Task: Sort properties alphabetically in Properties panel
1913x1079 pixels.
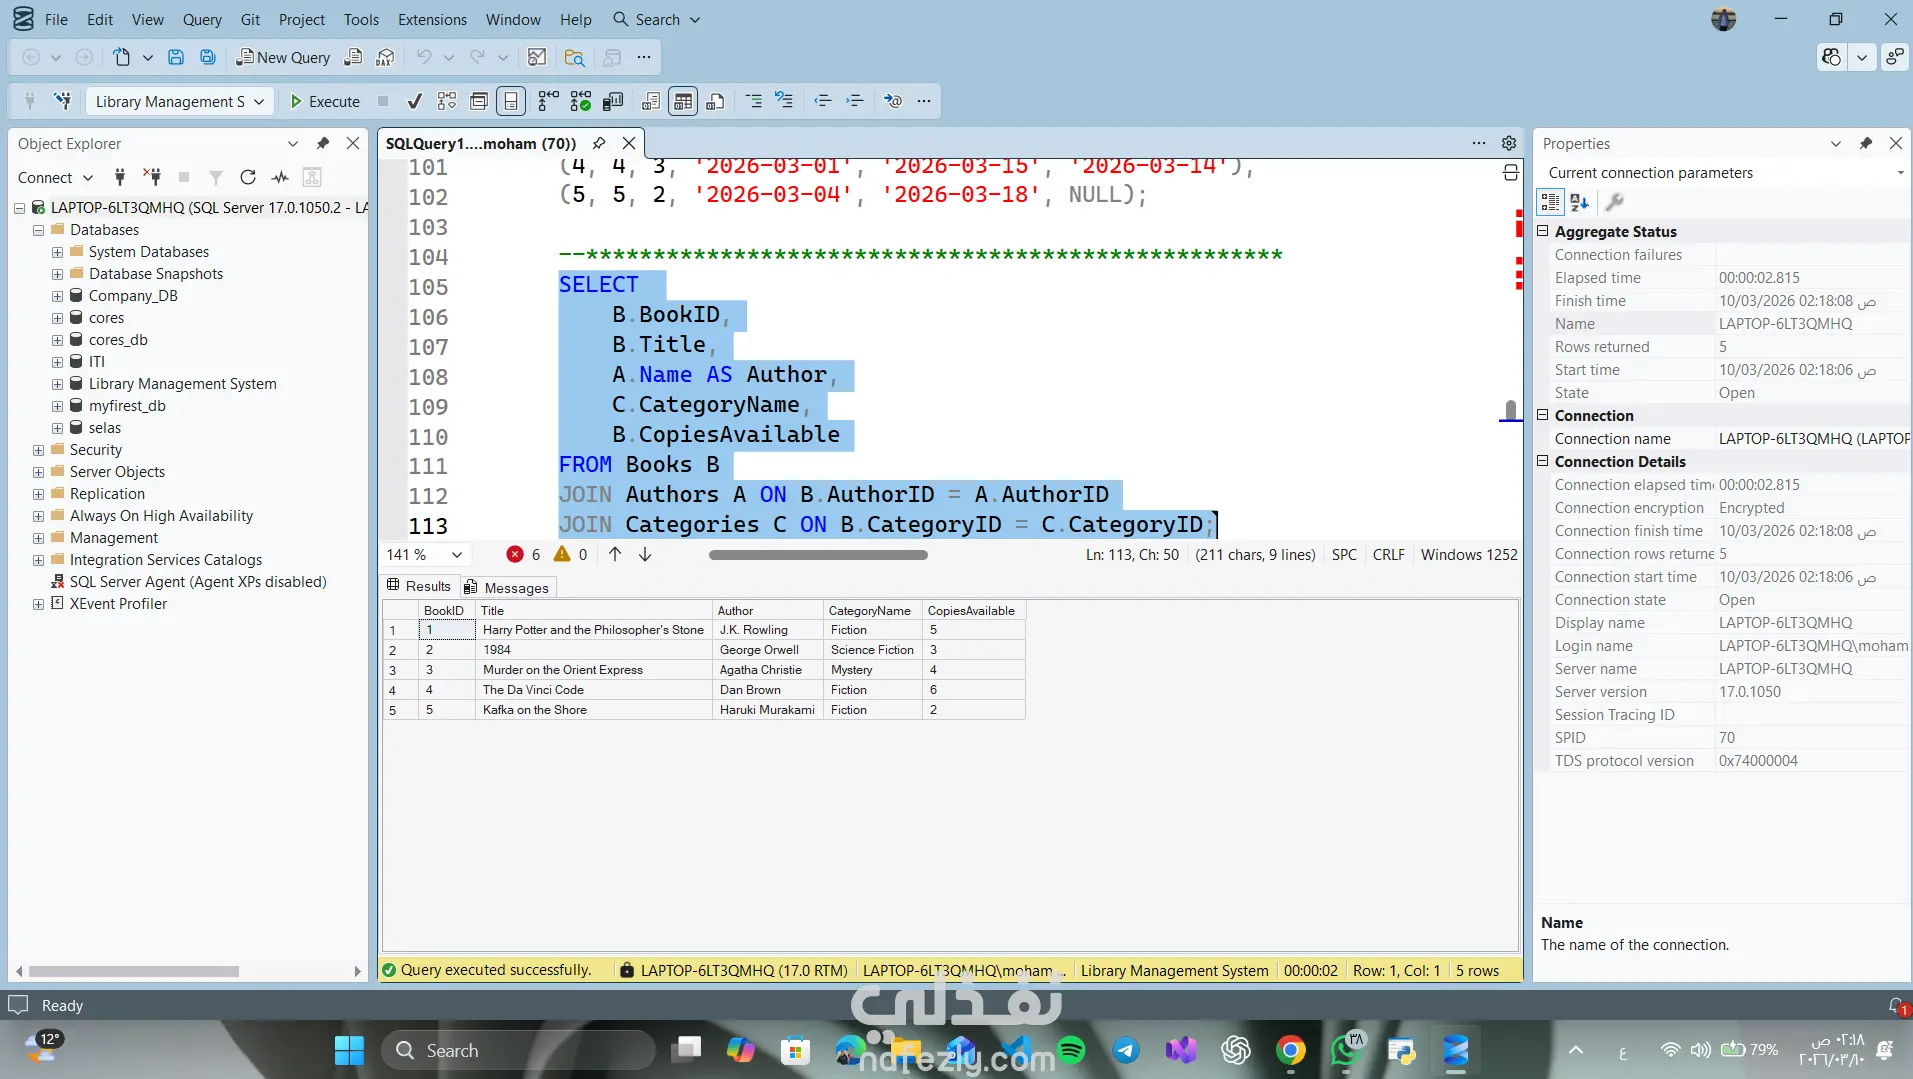Action: [1580, 202]
